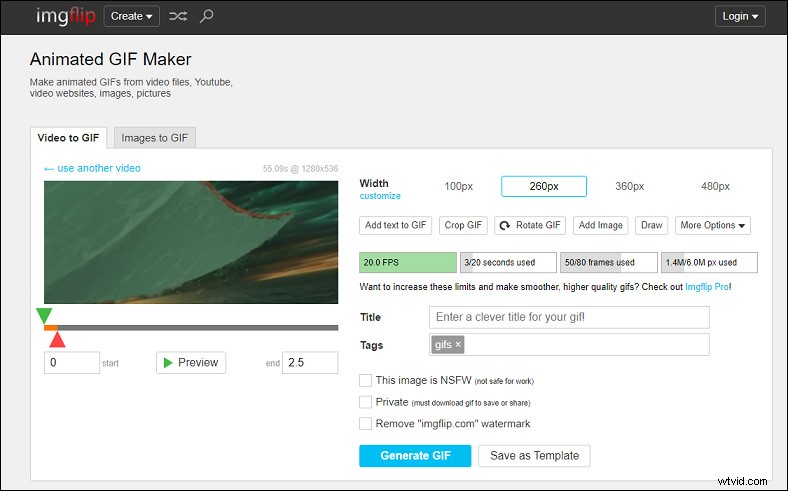Click Generate GIF button
Screen dimensions: 788x491
point(415,456)
